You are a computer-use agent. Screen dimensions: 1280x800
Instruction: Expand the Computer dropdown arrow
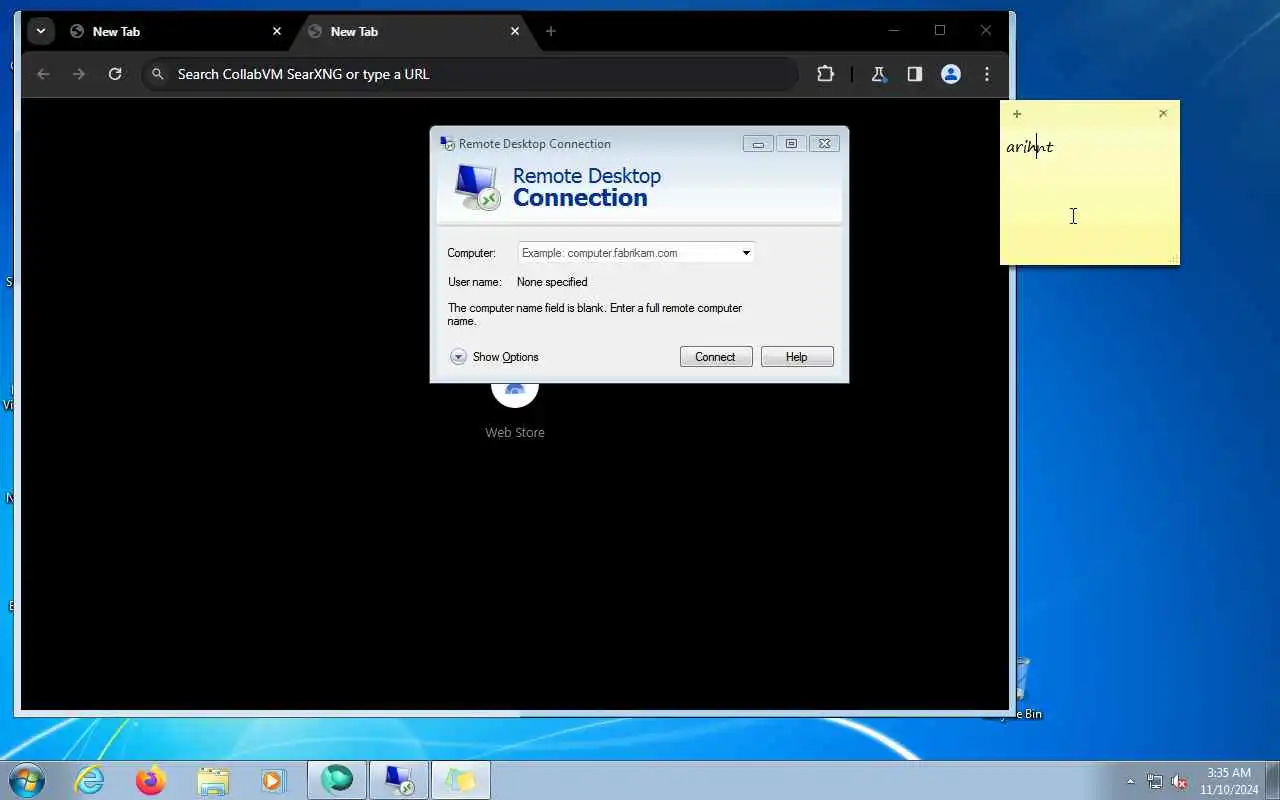(x=746, y=253)
